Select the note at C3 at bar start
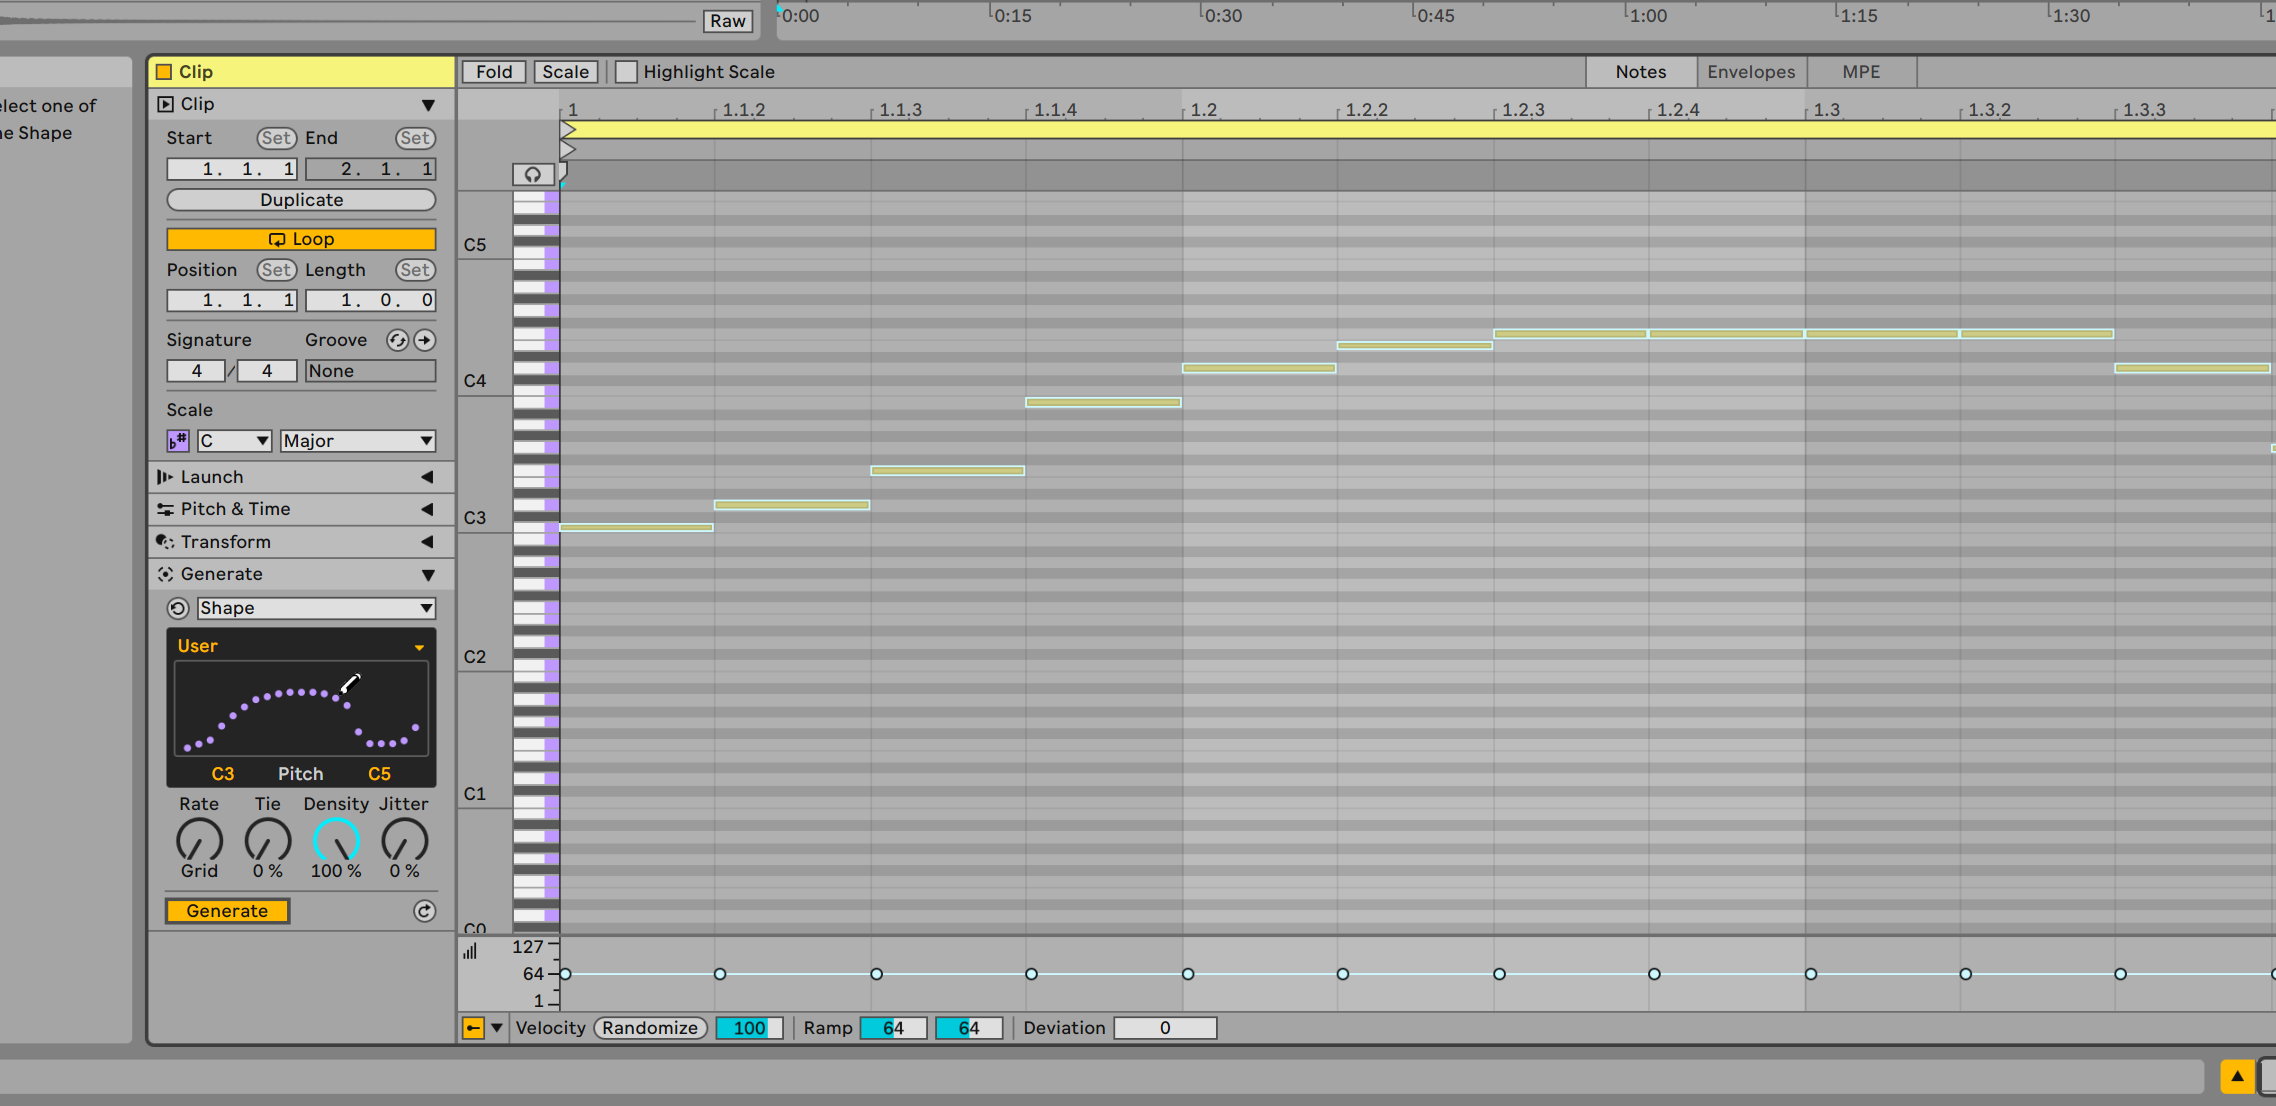Viewport: 2276px width, 1106px height. [x=637, y=528]
